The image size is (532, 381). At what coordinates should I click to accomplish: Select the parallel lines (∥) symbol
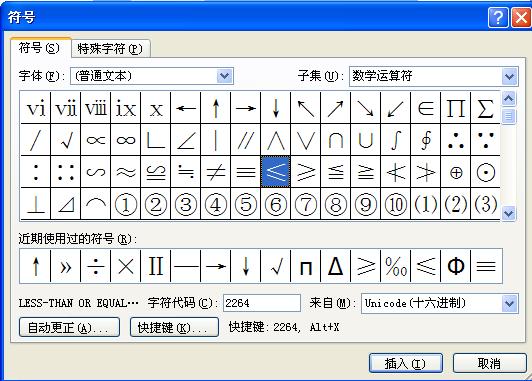coord(246,140)
